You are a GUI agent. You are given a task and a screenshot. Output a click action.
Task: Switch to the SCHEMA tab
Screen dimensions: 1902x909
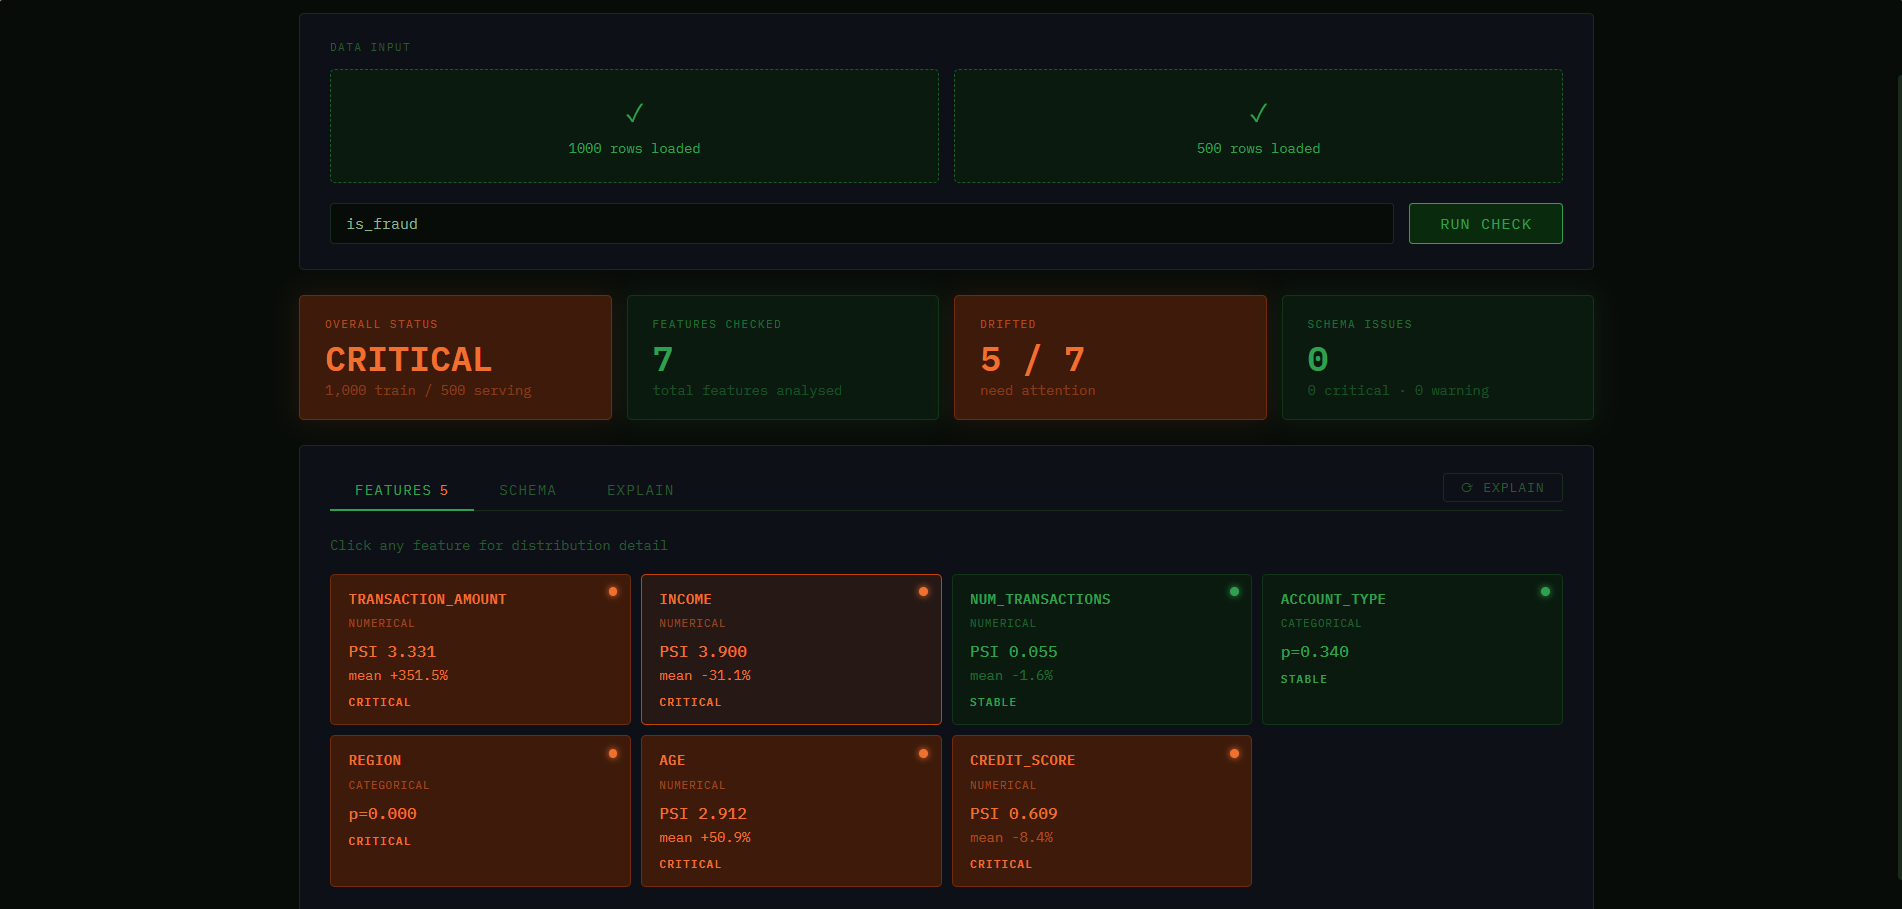point(528,490)
